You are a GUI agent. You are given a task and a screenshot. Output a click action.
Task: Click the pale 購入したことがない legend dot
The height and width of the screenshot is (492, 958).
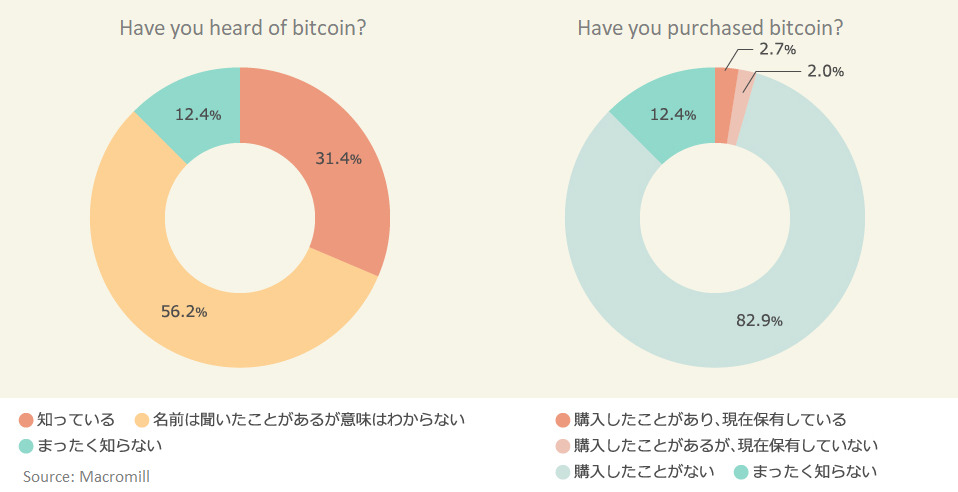(x=563, y=471)
